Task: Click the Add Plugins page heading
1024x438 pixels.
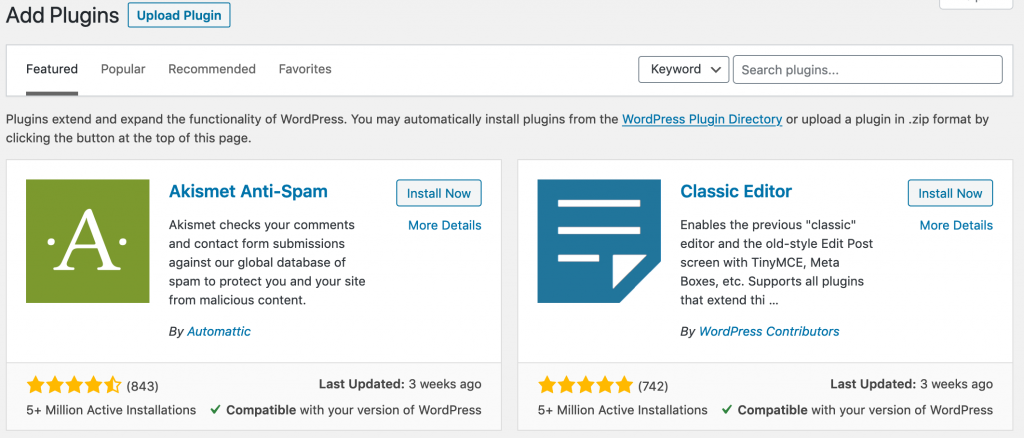Action: (62, 16)
